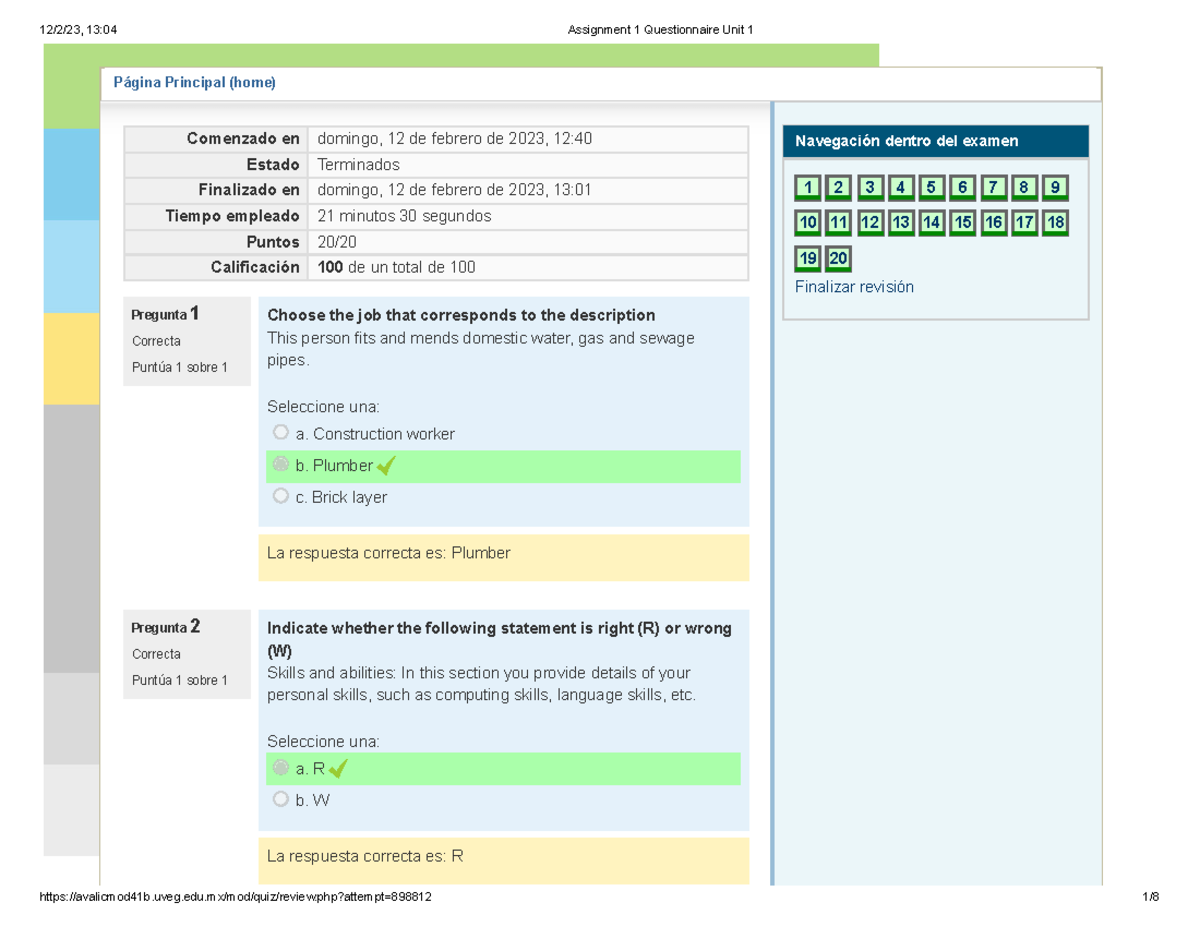Open question 19 navigation box
1200x927 pixels.
[x=808, y=259]
